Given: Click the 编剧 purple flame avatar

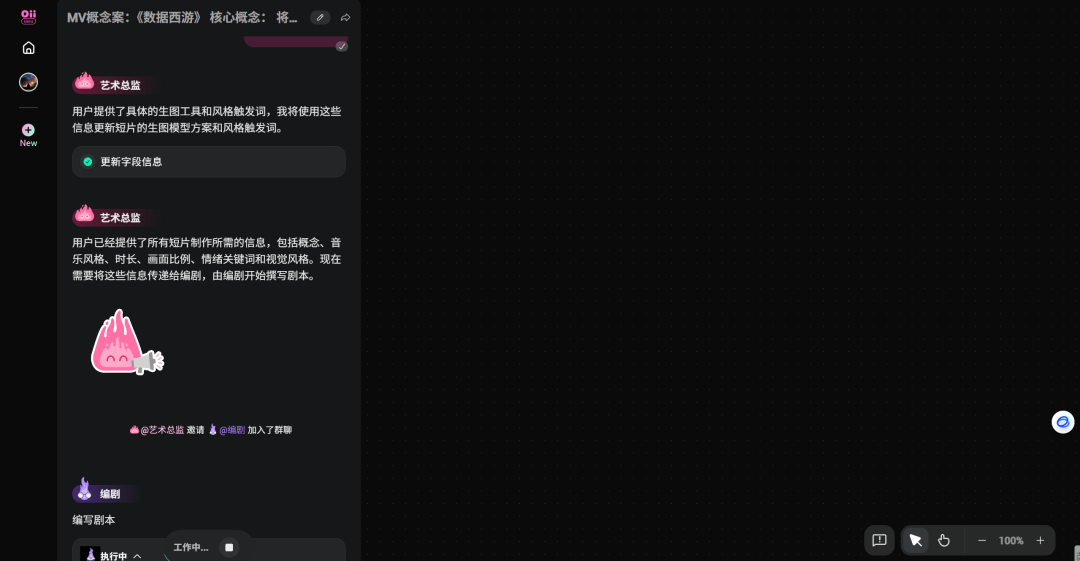Looking at the screenshot, I should click(84, 489).
